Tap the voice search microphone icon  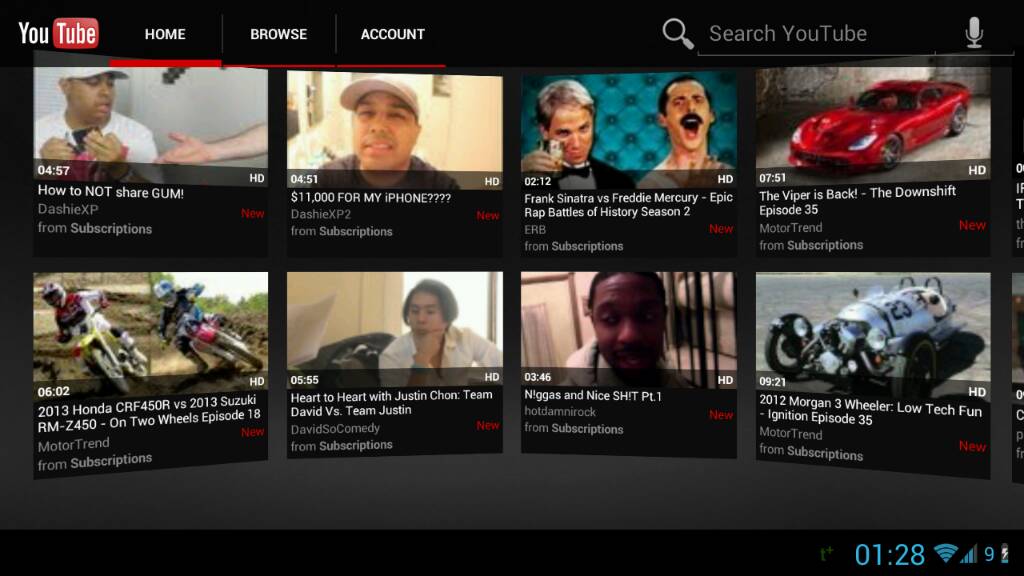(x=973, y=33)
